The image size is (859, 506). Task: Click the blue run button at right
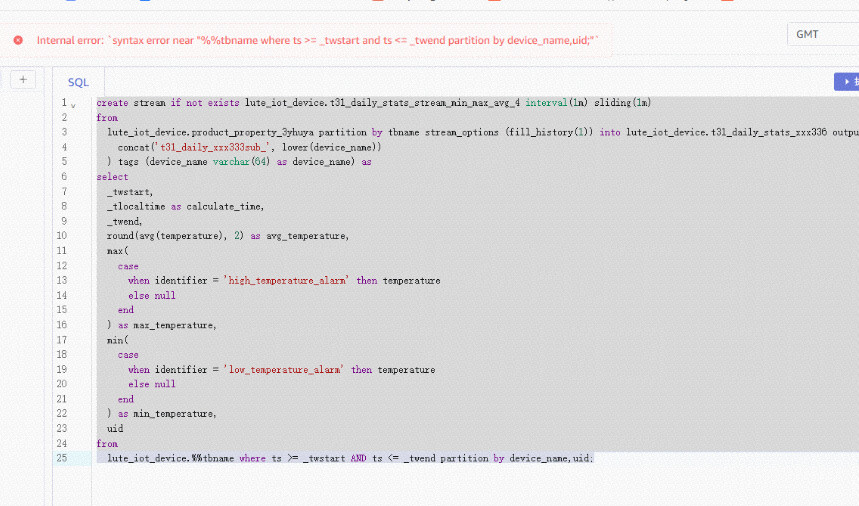[x=846, y=82]
